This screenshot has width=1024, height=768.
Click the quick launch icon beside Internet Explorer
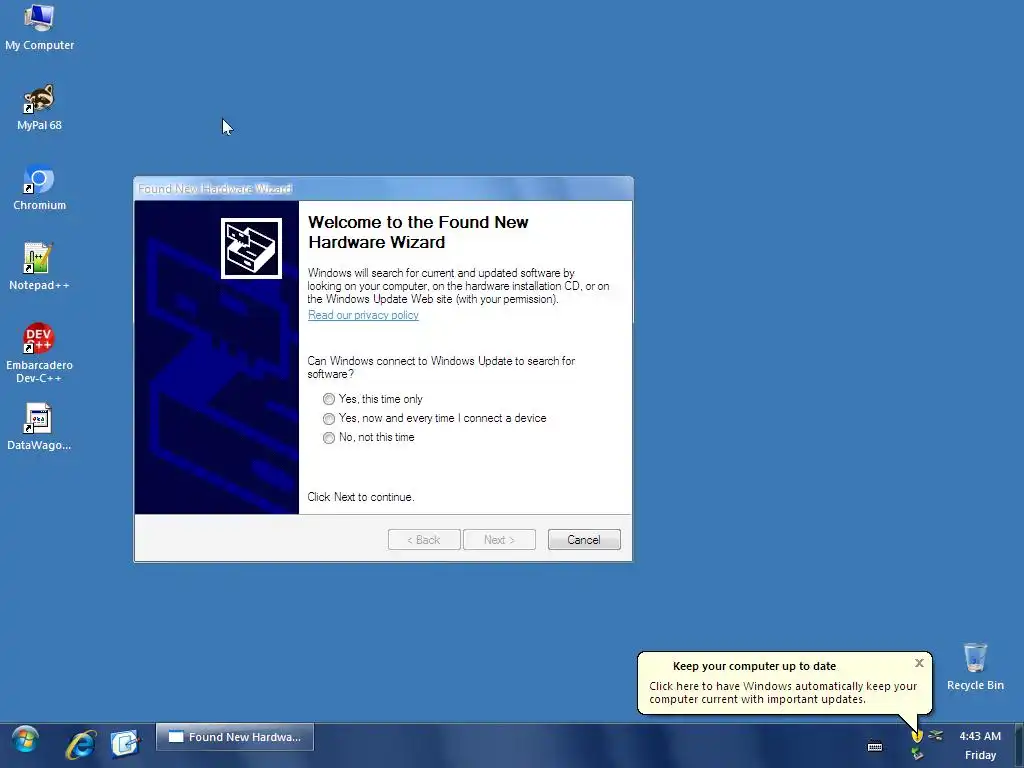(x=124, y=743)
